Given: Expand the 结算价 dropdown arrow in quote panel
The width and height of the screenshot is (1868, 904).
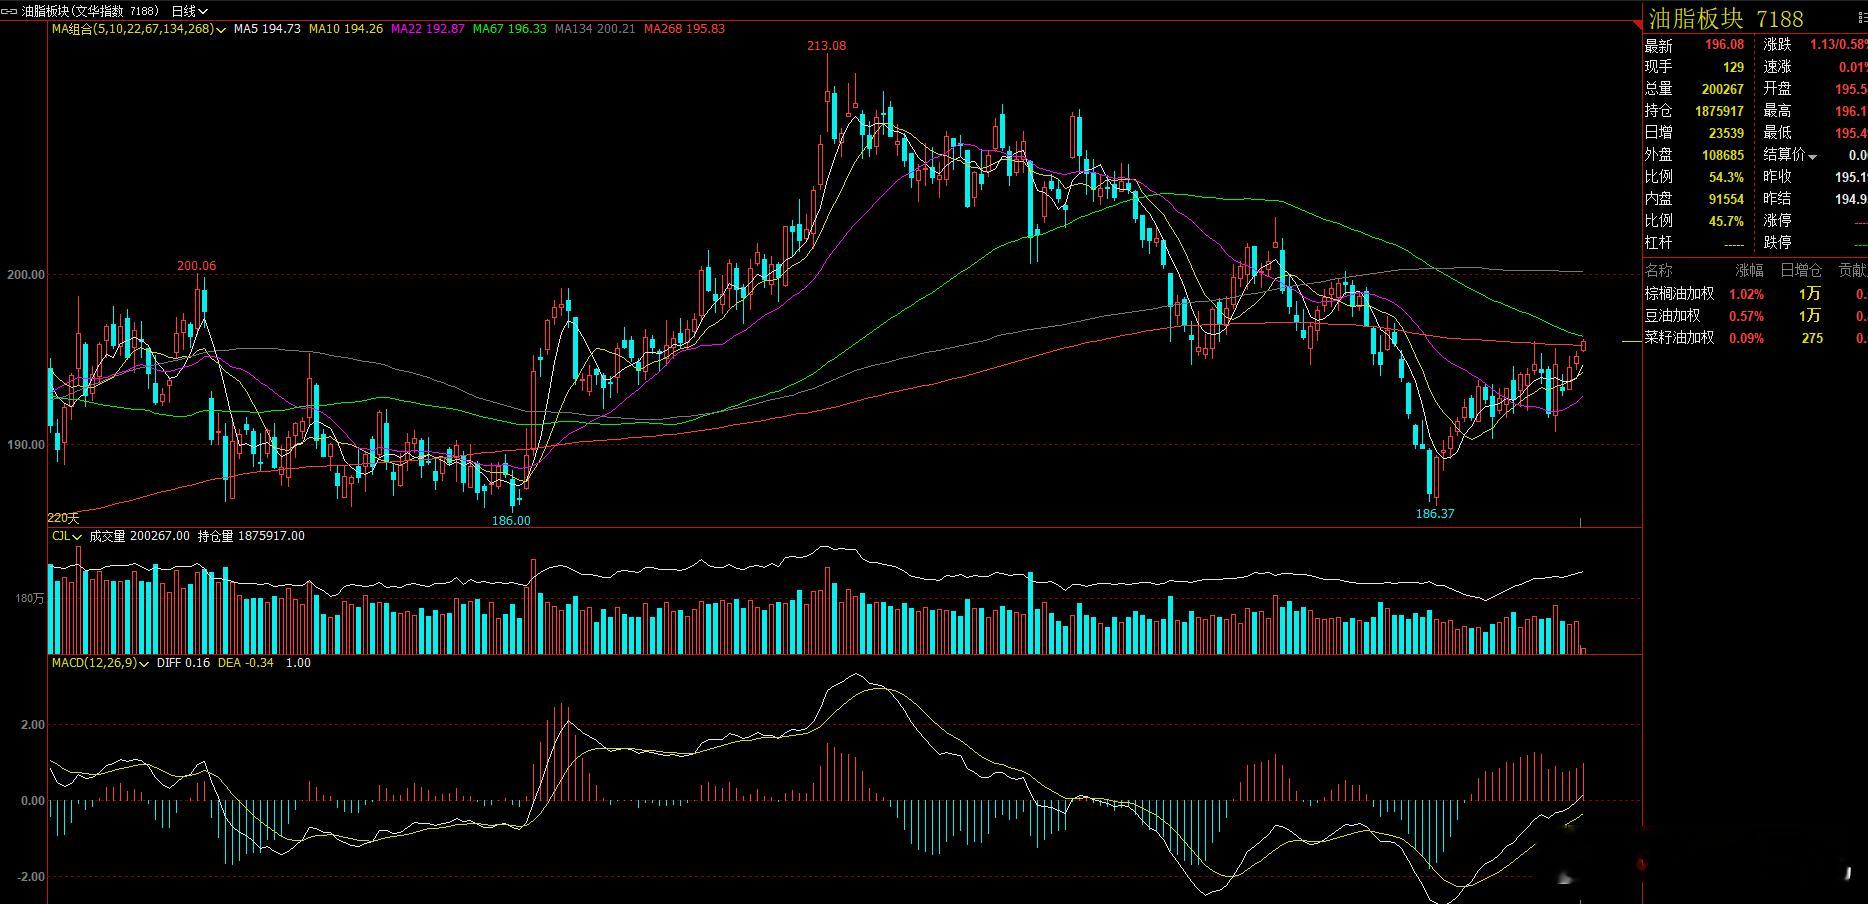Looking at the screenshot, I should [1813, 156].
